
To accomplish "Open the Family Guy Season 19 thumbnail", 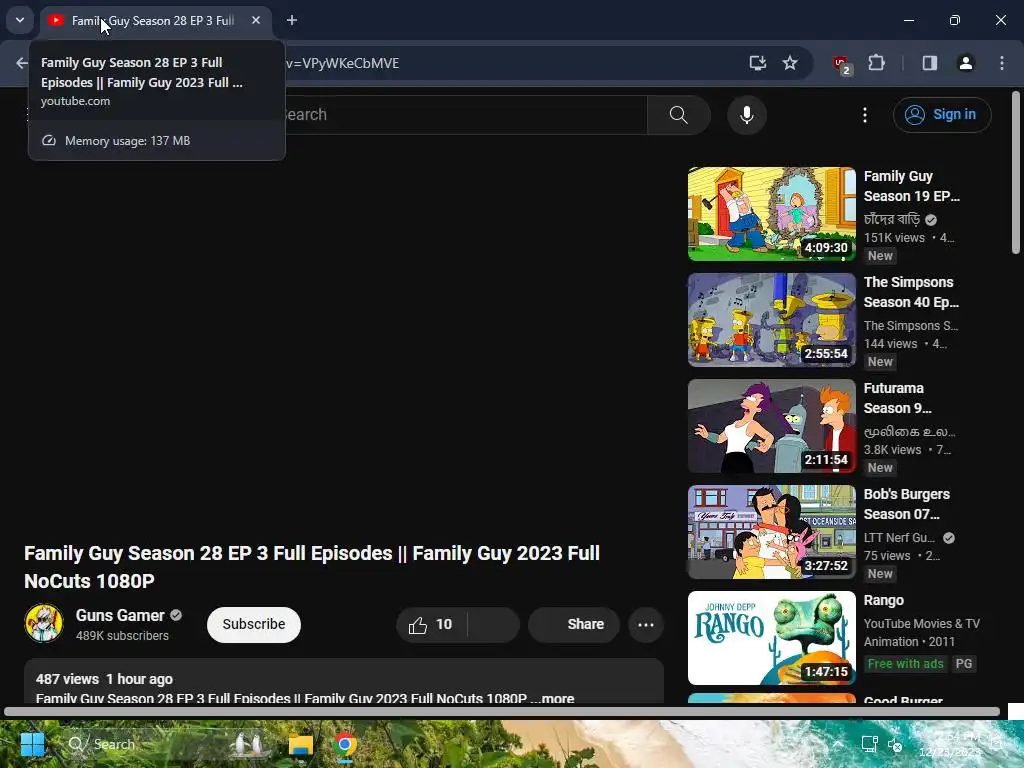I will click(x=771, y=214).
